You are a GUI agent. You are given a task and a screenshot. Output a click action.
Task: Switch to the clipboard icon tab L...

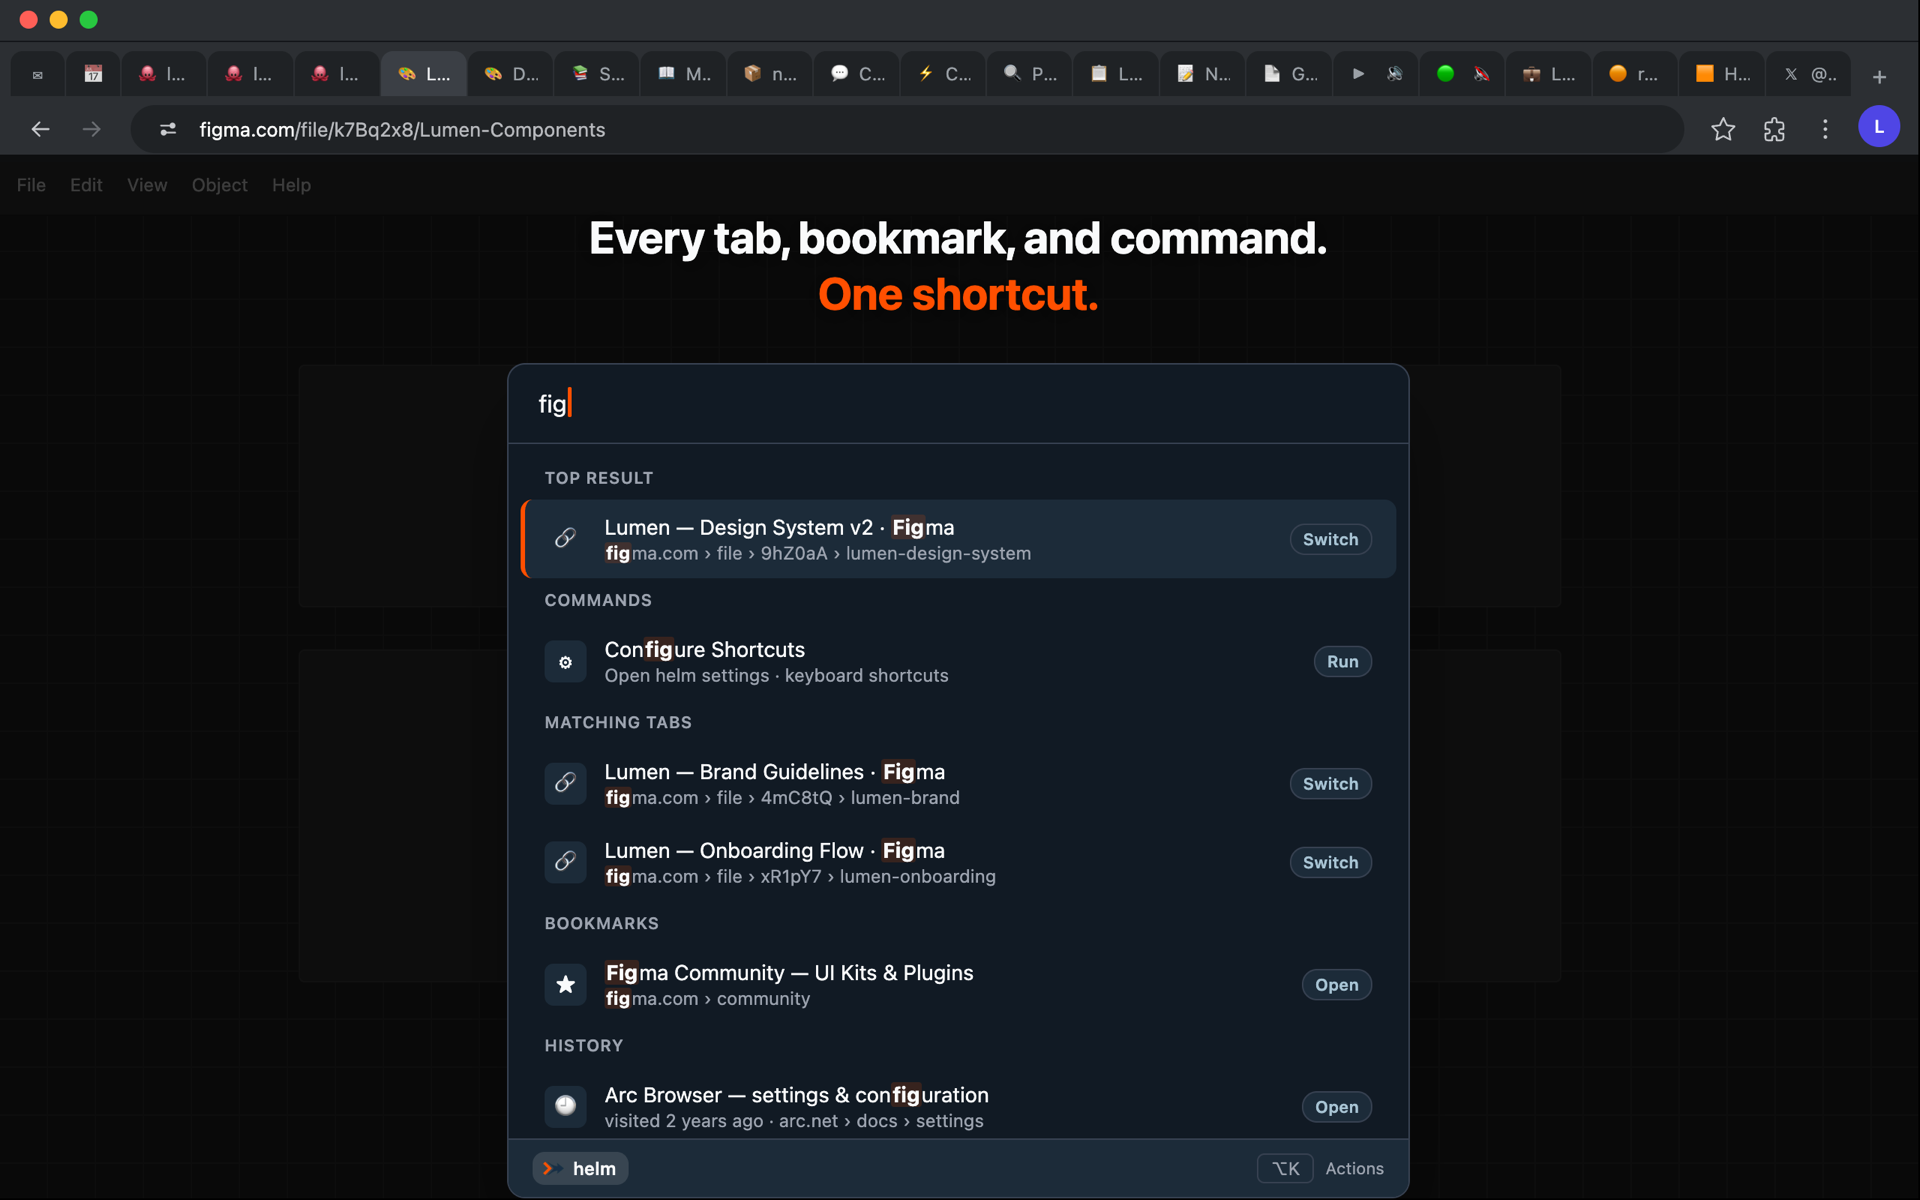pos(1116,74)
